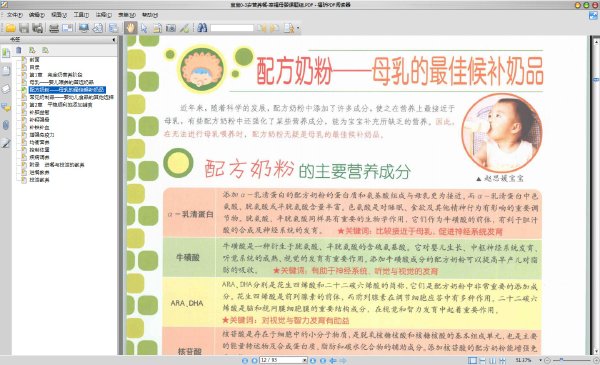The image size is (600, 365).
Task: Open the 目录 bookmark
Action: [x=34, y=67]
